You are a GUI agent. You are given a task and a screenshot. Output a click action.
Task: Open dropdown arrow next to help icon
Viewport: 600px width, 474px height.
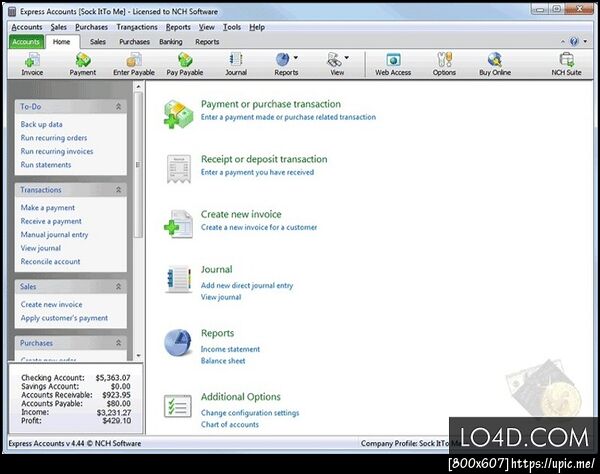pyautogui.click(x=585, y=41)
